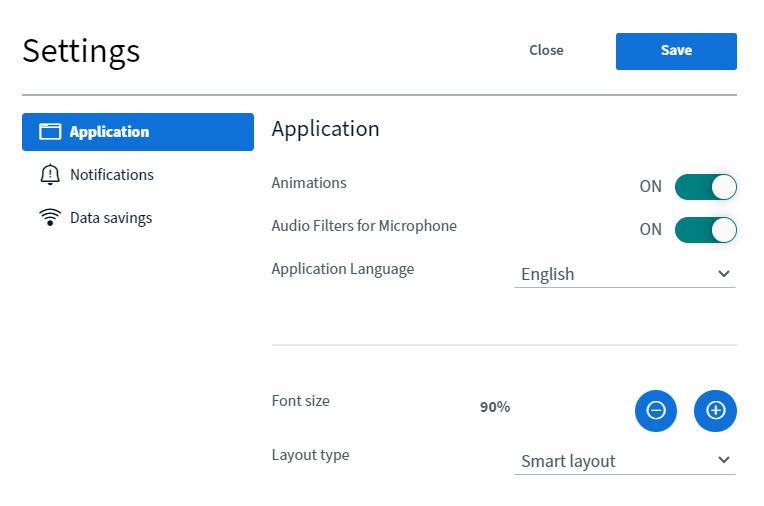Click the chevron arrow beside English
This screenshot has width=764, height=506.
(724, 274)
